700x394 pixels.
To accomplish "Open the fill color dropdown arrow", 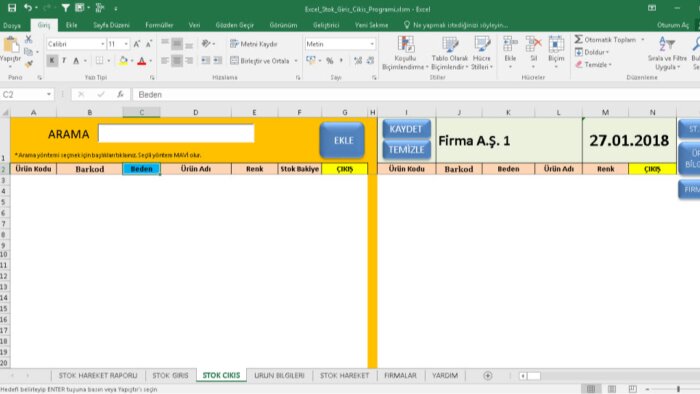I will pyautogui.click(x=132, y=61).
